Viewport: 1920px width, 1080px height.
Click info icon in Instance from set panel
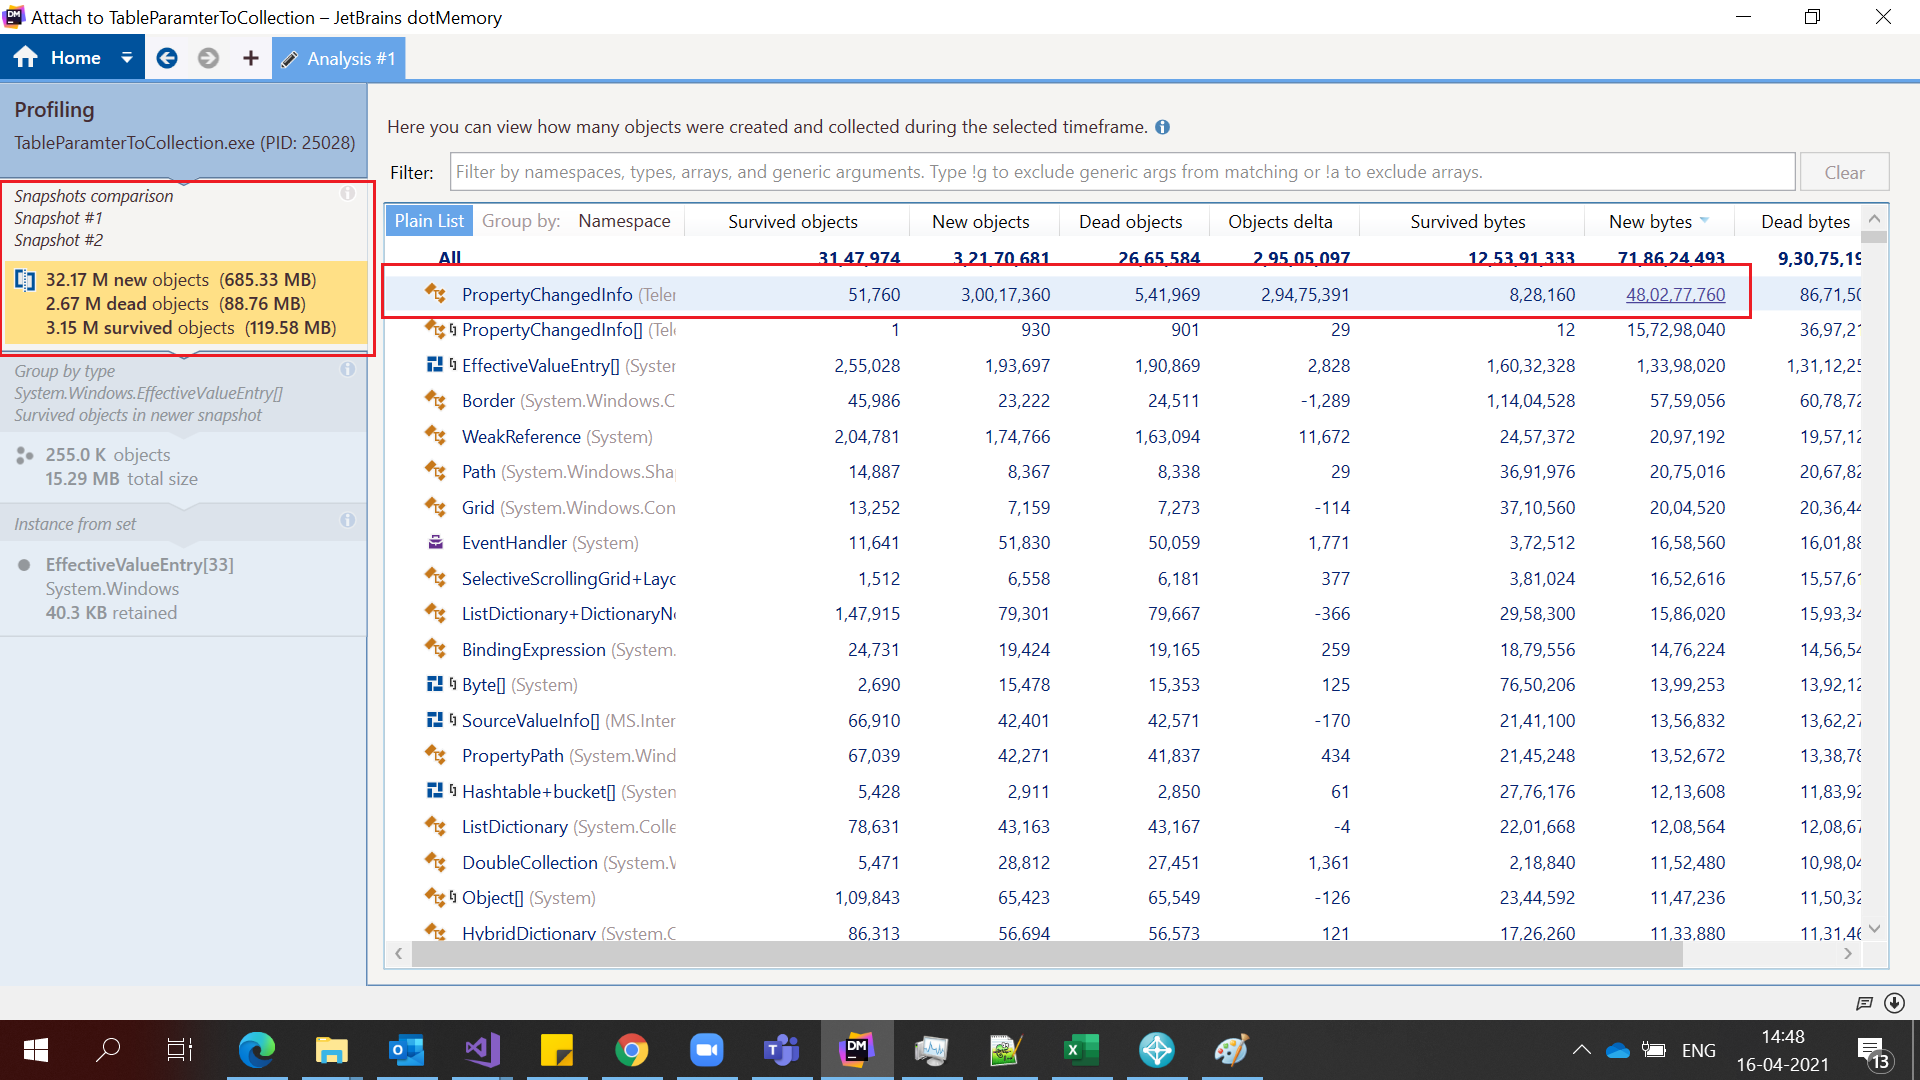[x=347, y=520]
